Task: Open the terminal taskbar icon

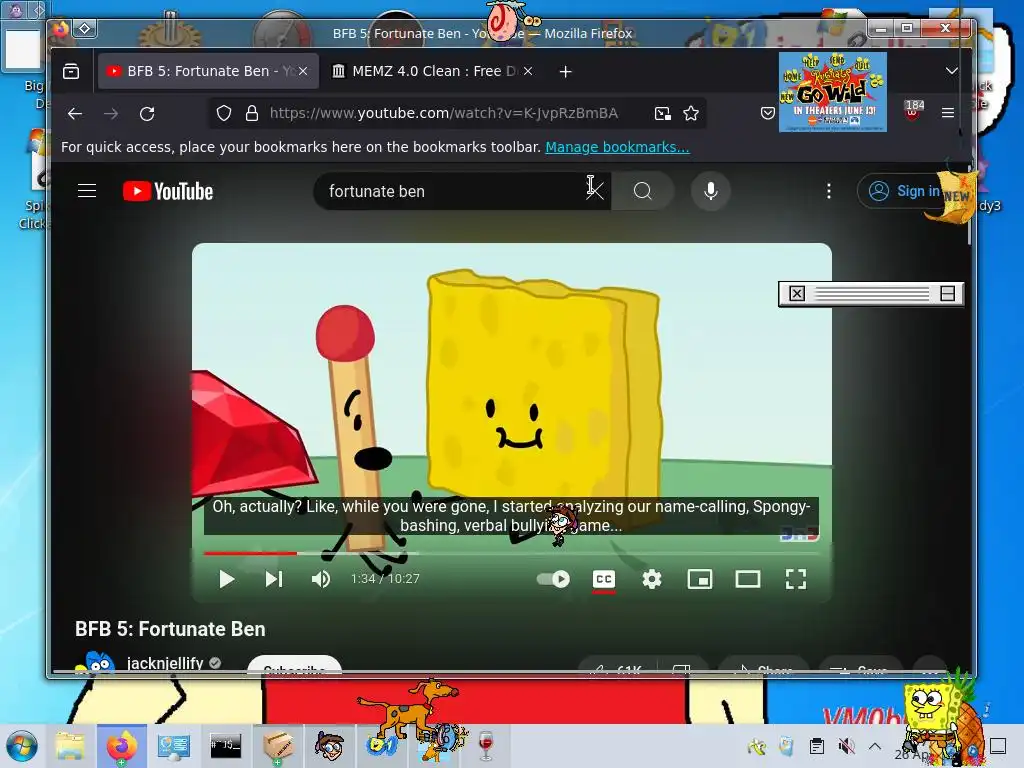Action: click(225, 746)
